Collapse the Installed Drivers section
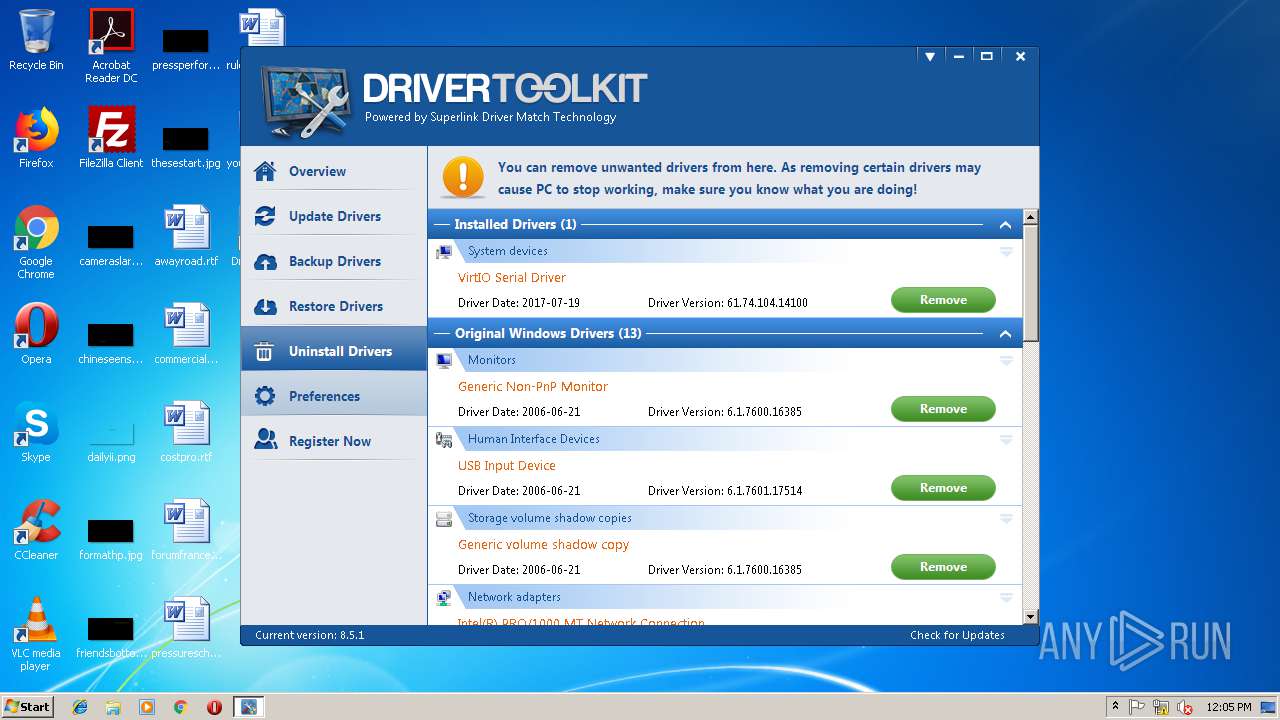The image size is (1280, 720). tap(1005, 225)
